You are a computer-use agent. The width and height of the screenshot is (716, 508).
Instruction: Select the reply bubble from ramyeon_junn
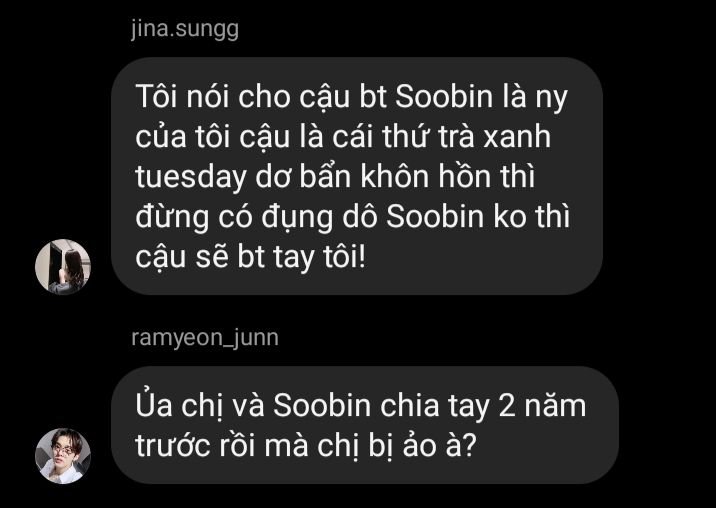[x=365, y=425]
